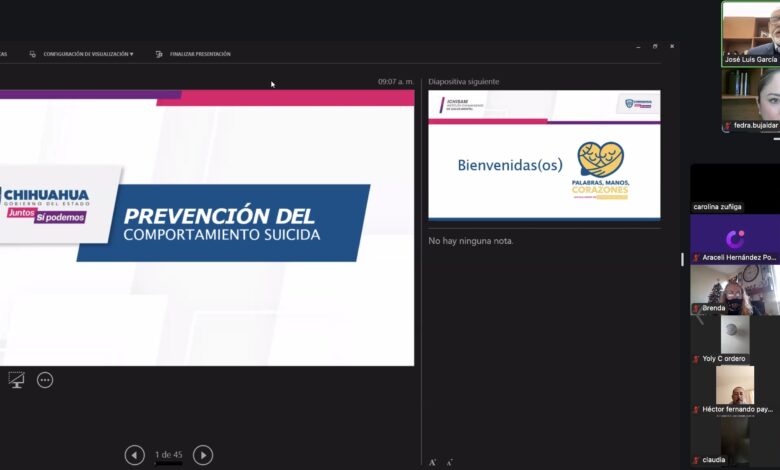Decrease notes text size
This screenshot has height=470, width=780.
pos(449,463)
